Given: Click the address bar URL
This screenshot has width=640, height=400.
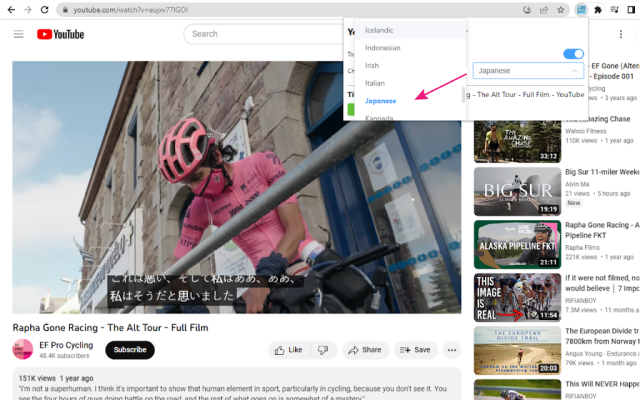Looking at the screenshot, I should coord(130,10).
